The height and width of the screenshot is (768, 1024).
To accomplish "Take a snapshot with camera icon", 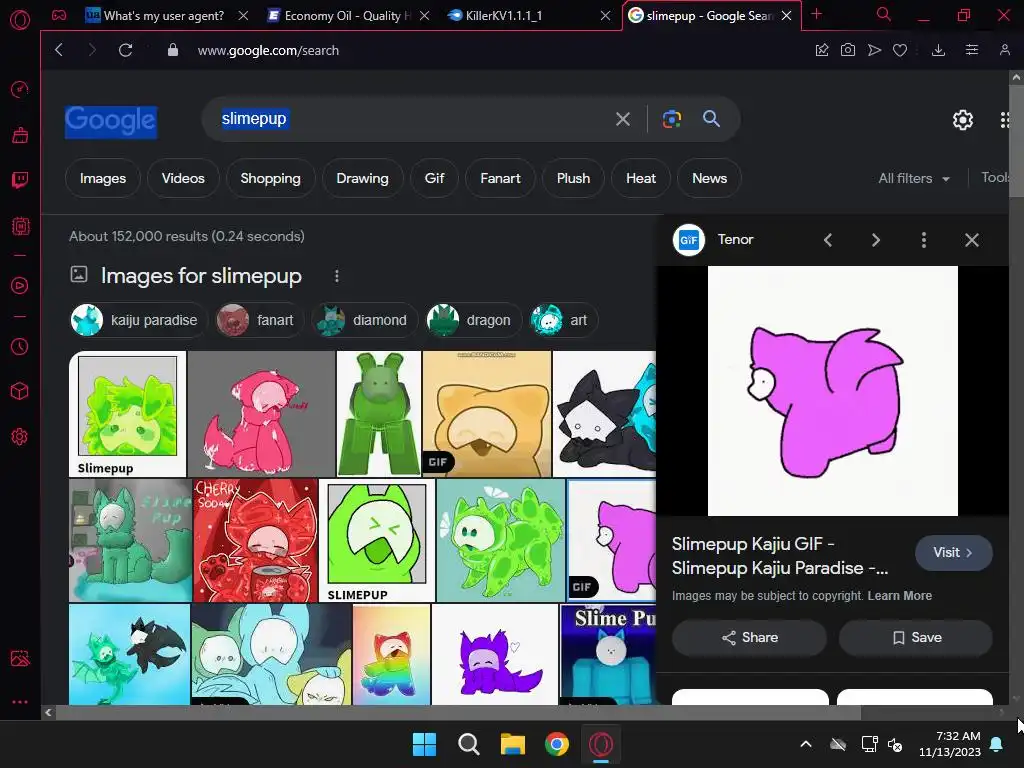I will [848, 50].
